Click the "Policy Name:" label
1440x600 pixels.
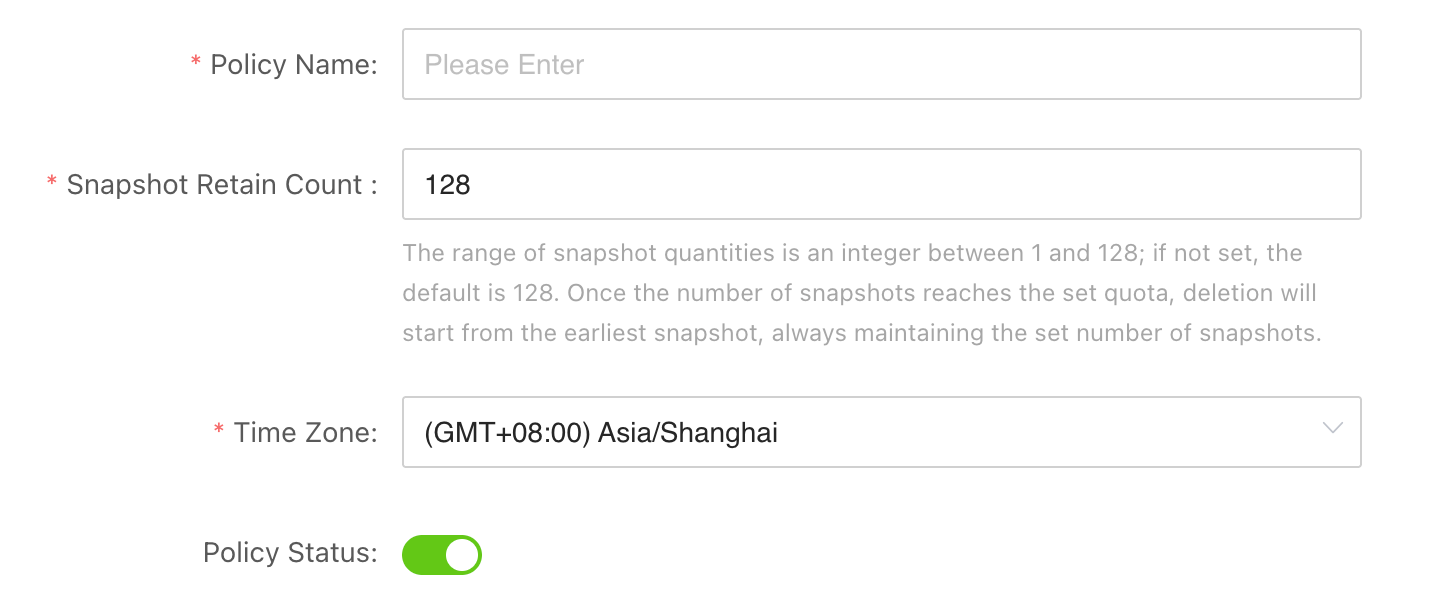click(293, 65)
